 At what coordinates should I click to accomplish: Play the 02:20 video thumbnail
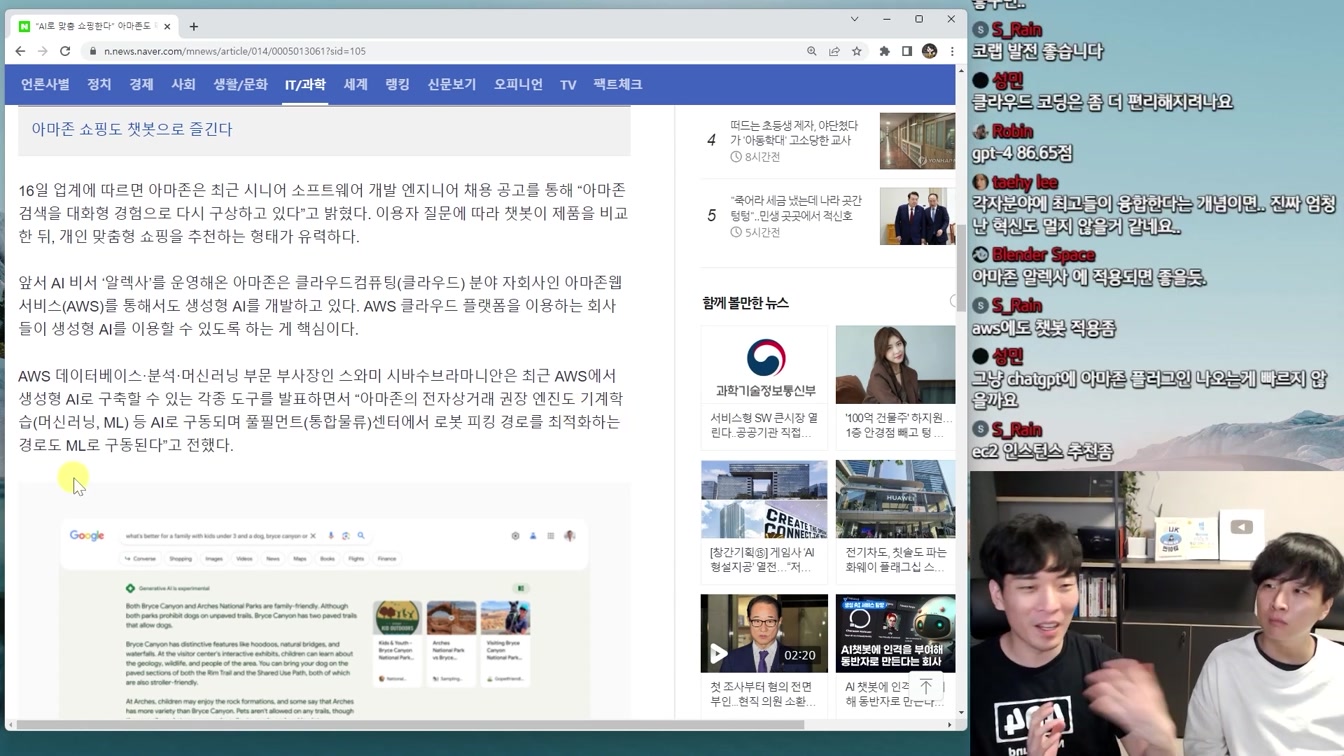[x=764, y=633]
